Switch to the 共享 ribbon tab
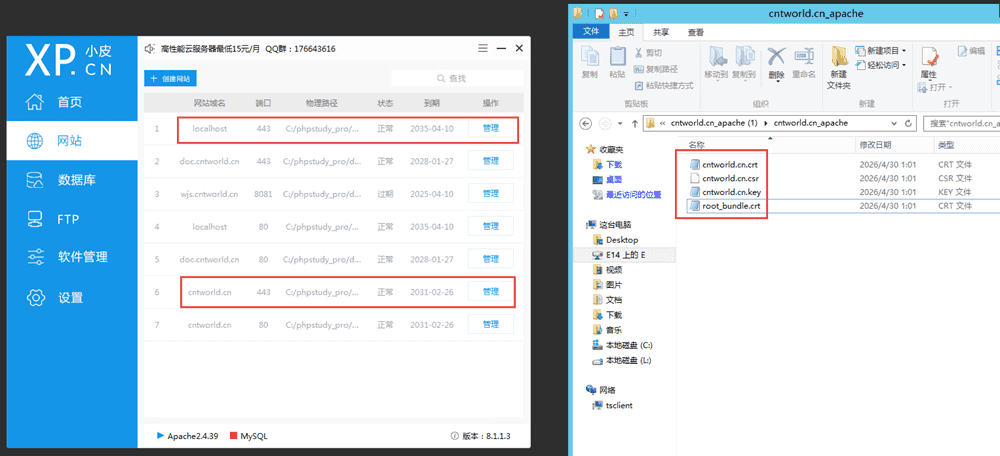1000x456 pixels. coord(659,32)
